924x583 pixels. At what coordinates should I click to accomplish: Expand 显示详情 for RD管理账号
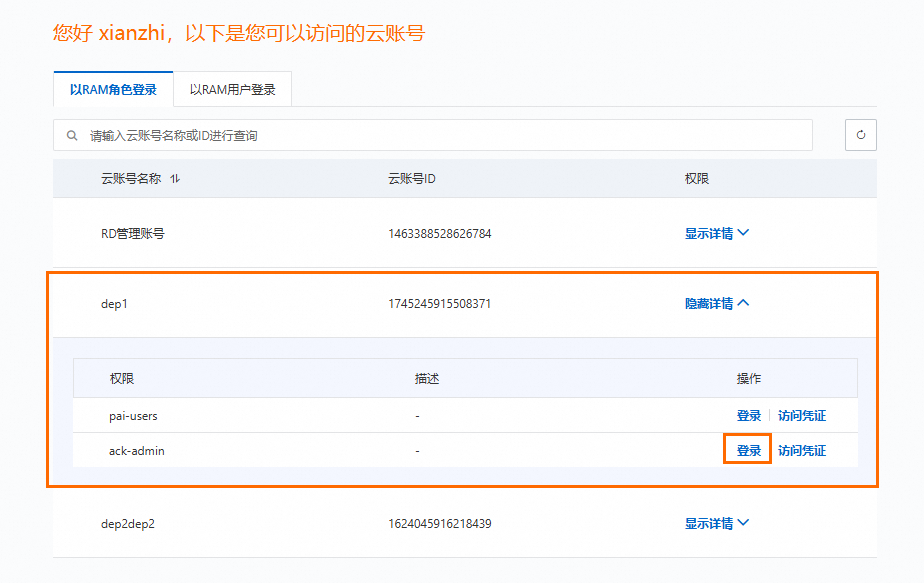(717, 233)
